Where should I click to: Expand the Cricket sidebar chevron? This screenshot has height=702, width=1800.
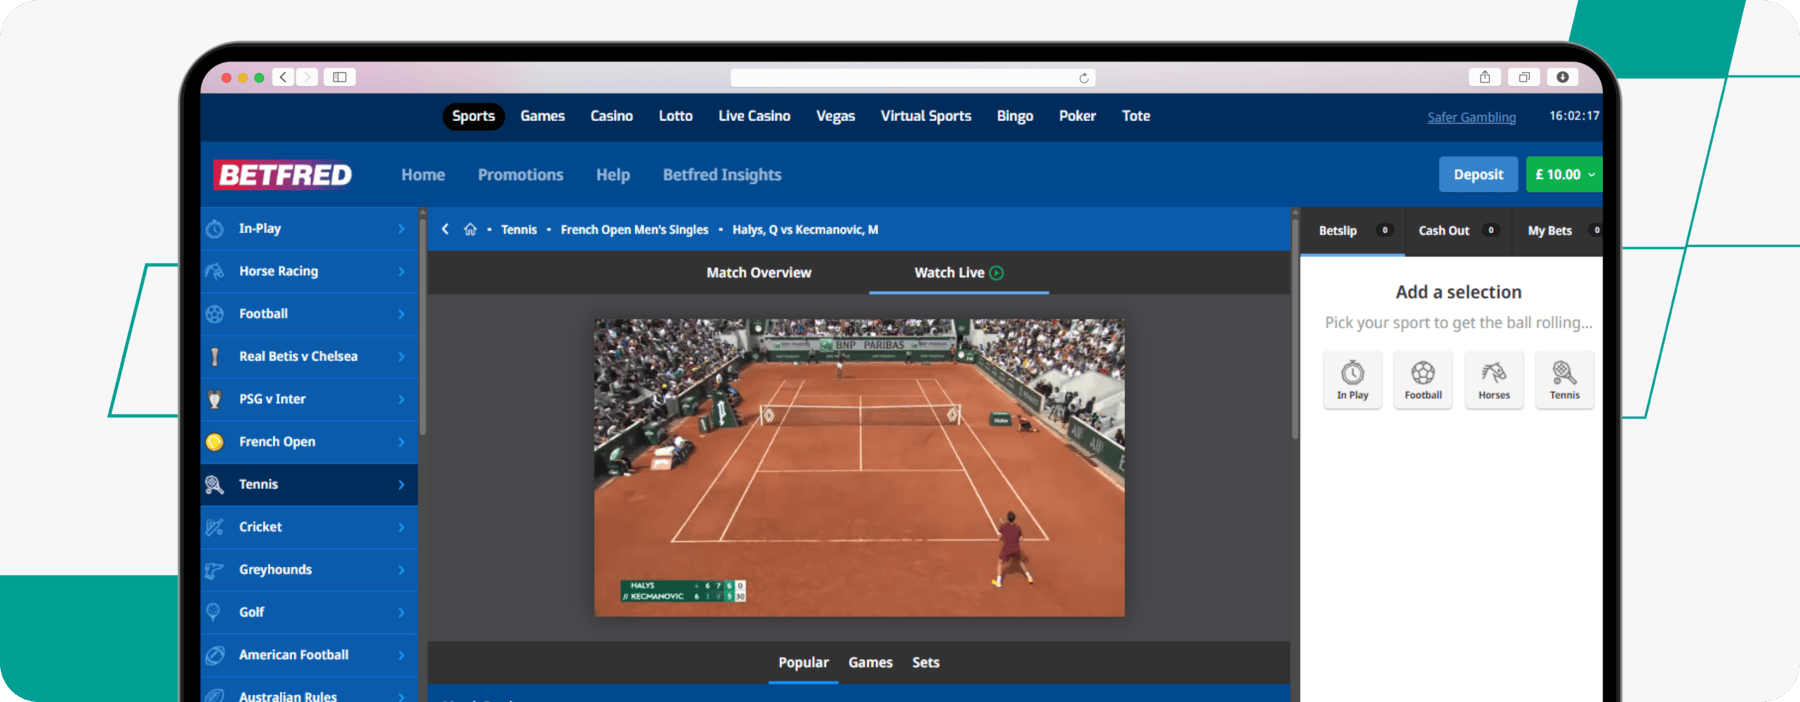coord(401,527)
